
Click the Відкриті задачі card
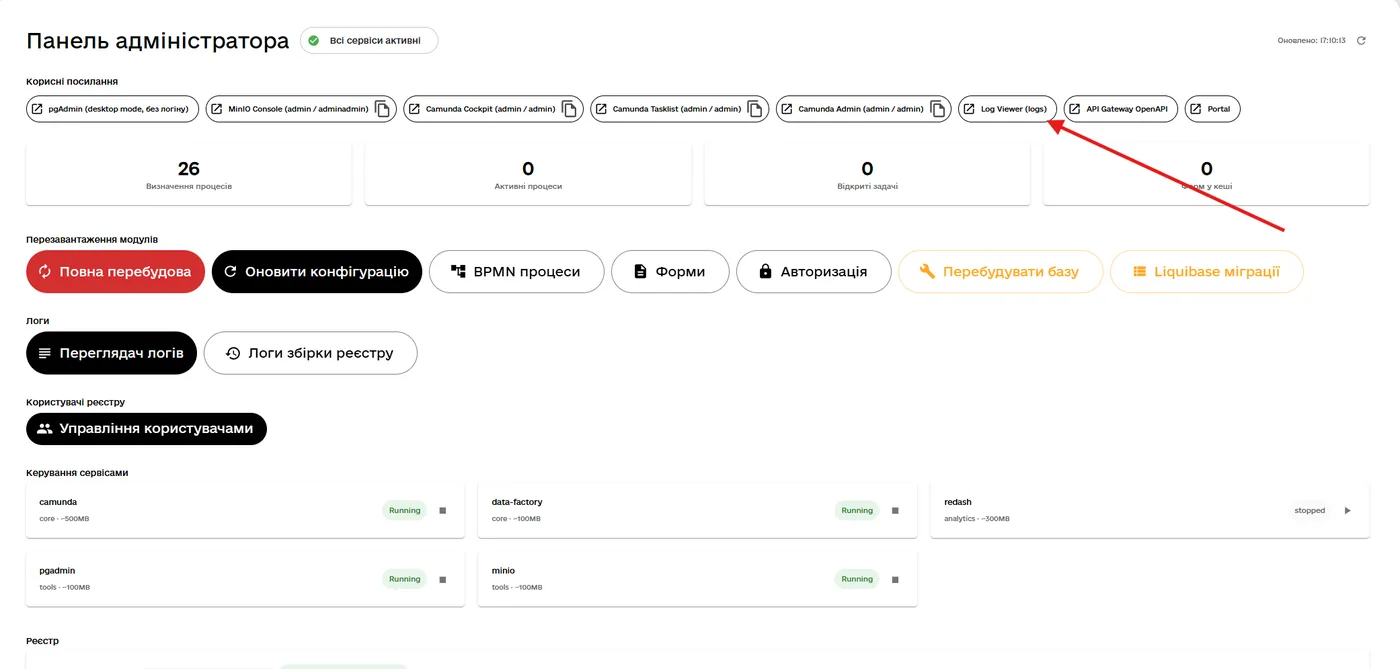tap(867, 174)
